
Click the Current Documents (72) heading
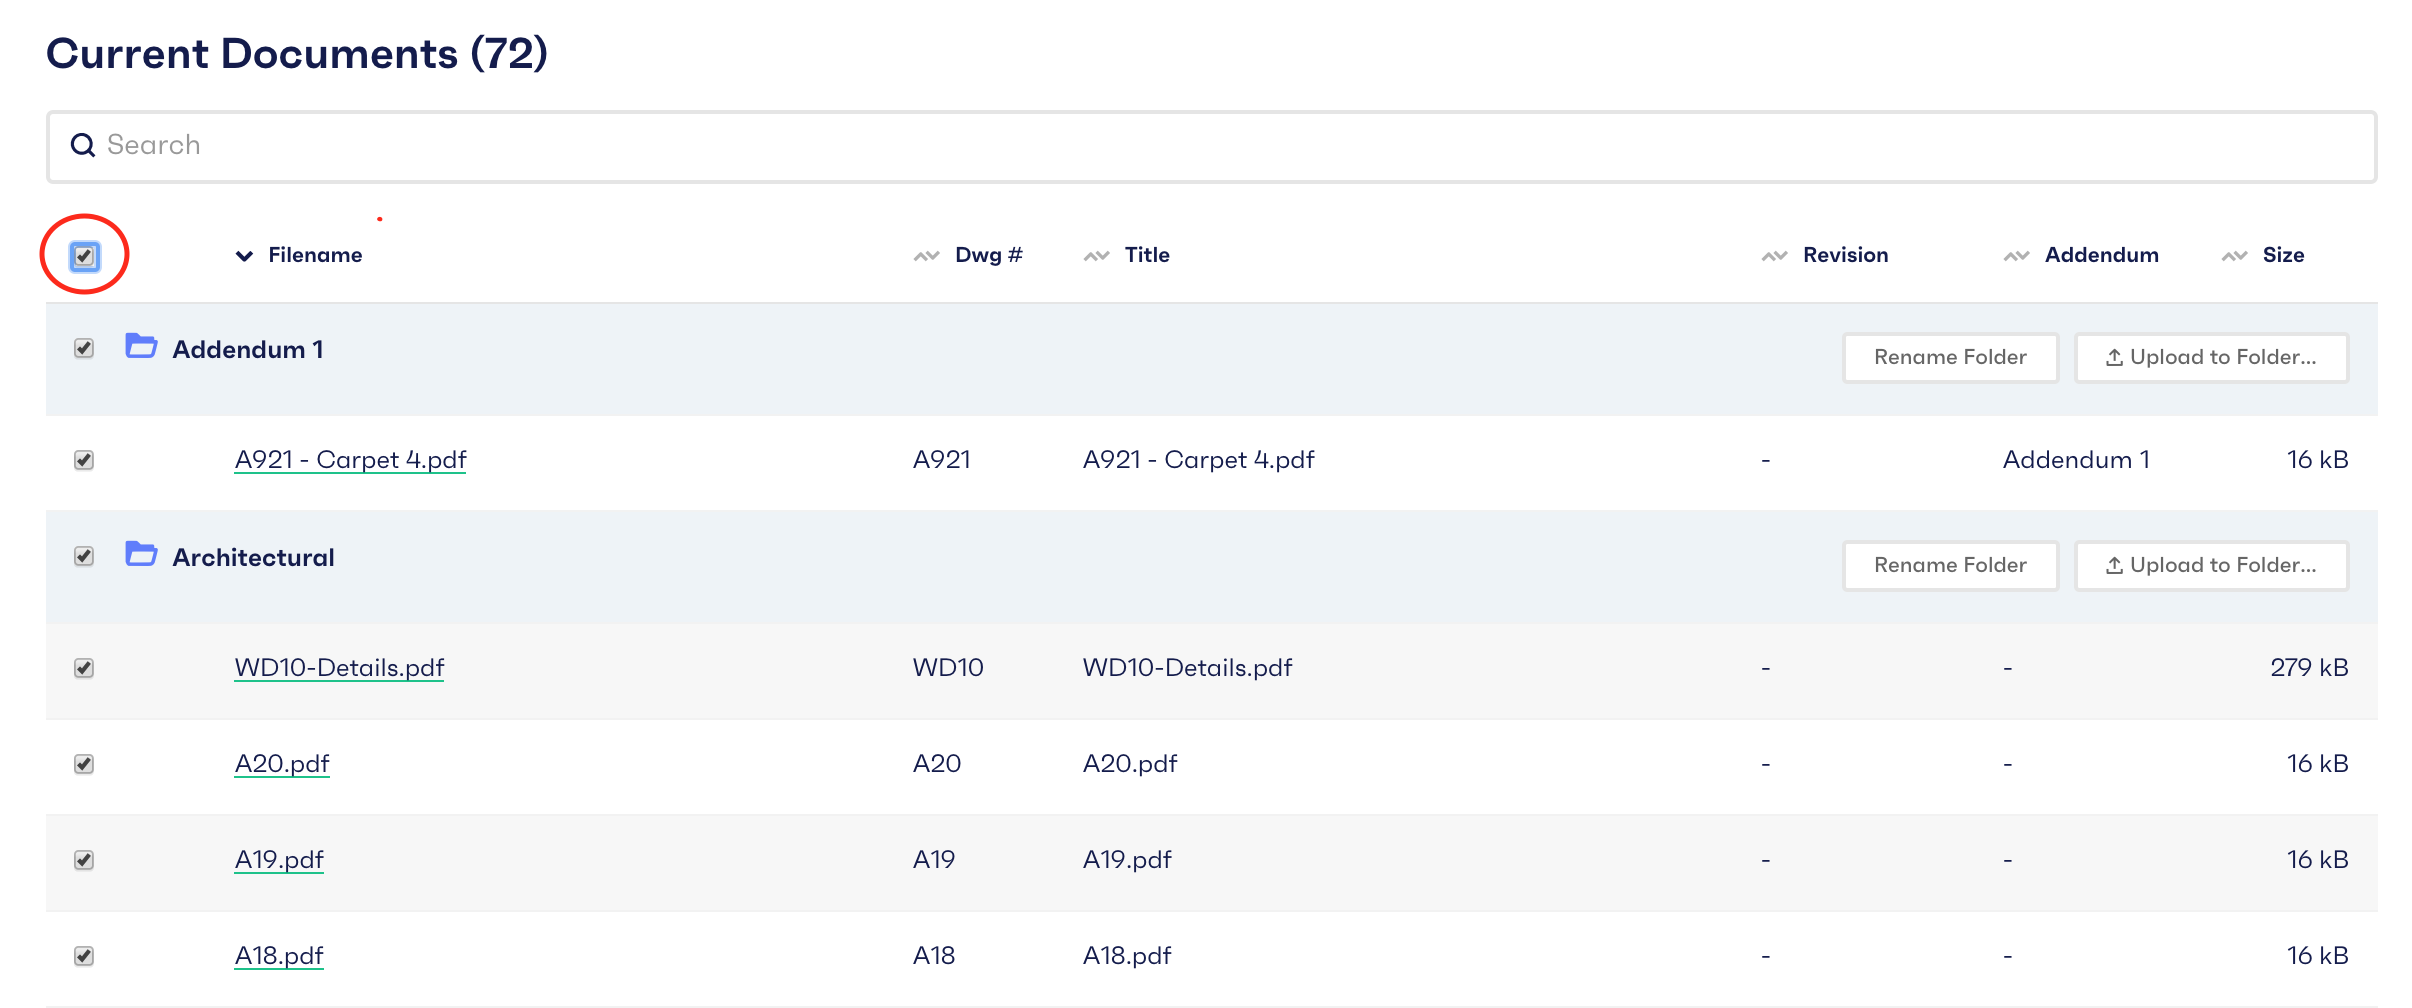point(297,54)
